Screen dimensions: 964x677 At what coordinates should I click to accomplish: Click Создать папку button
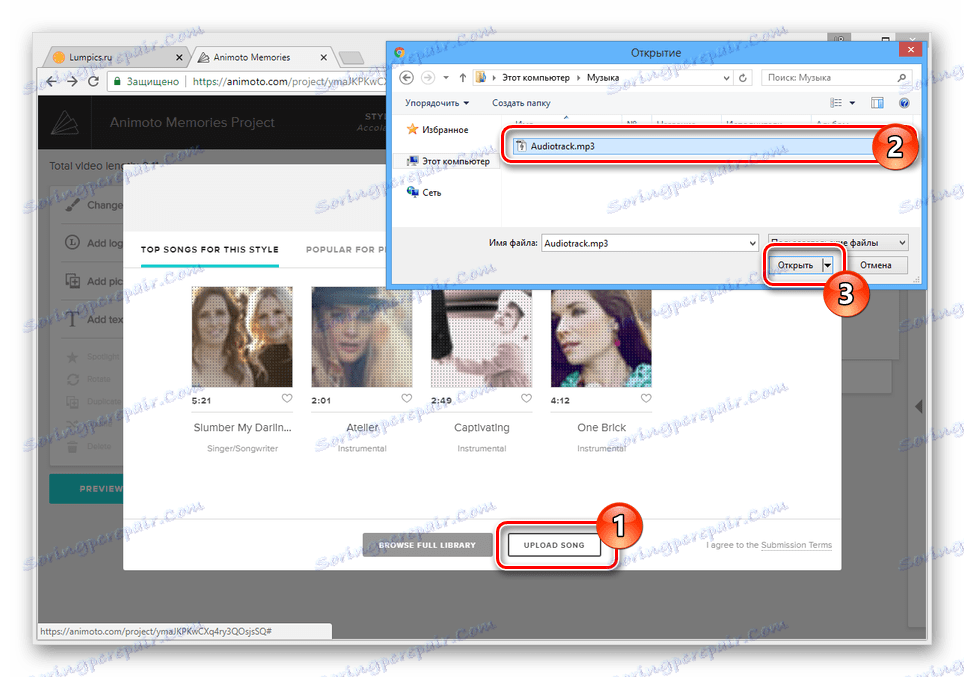pos(521,103)
